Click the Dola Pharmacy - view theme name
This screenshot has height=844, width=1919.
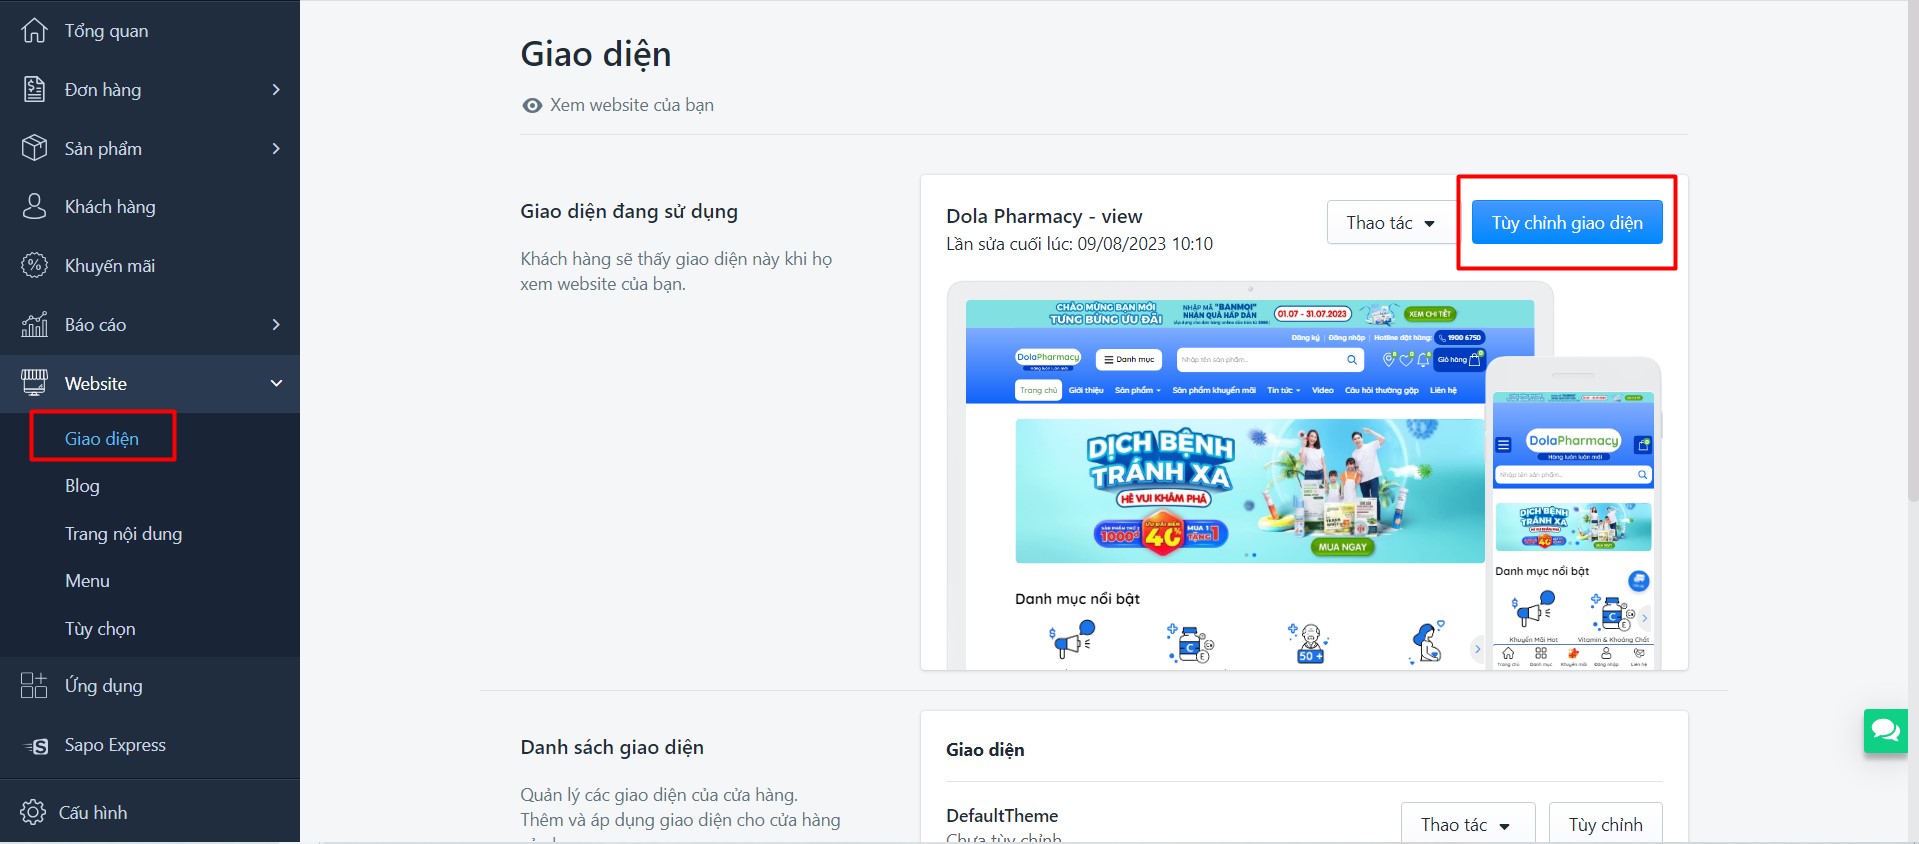point(1044,216)
